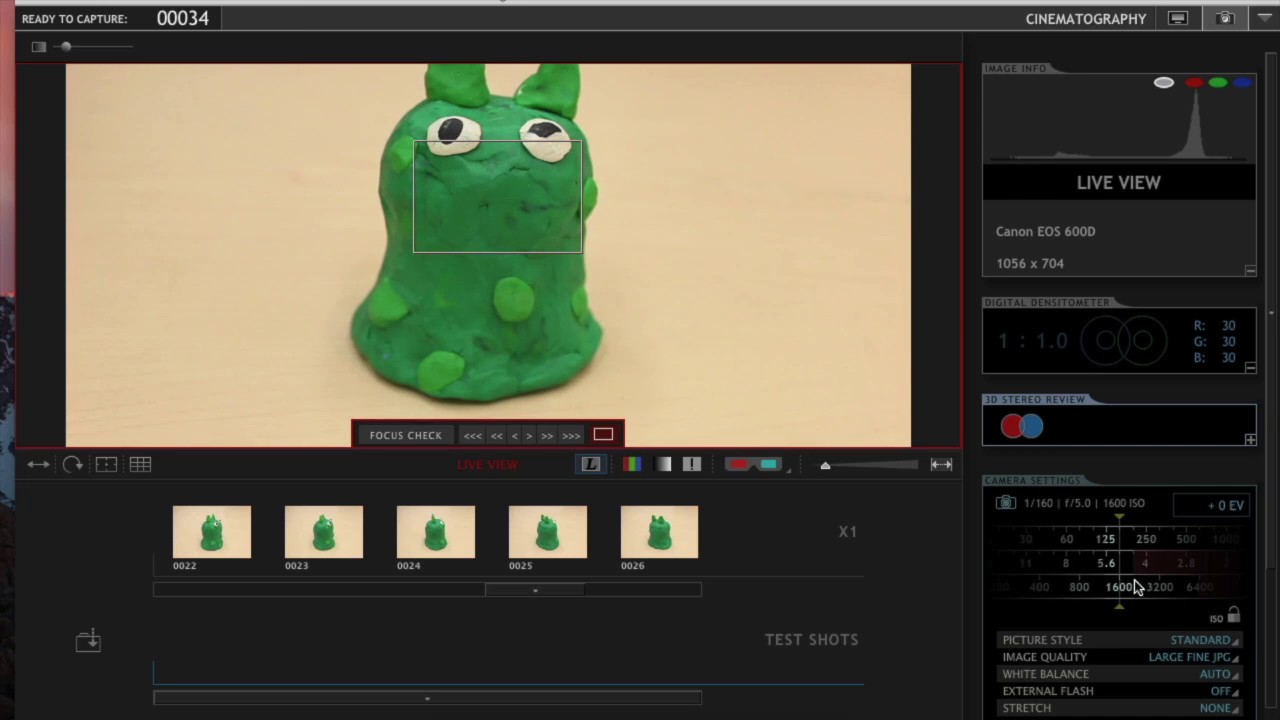Viewport: 1280px width, 720px height.
Task: Click the zoom slider triangle handle
Action: pyautogui.click(x=825, y=465)
